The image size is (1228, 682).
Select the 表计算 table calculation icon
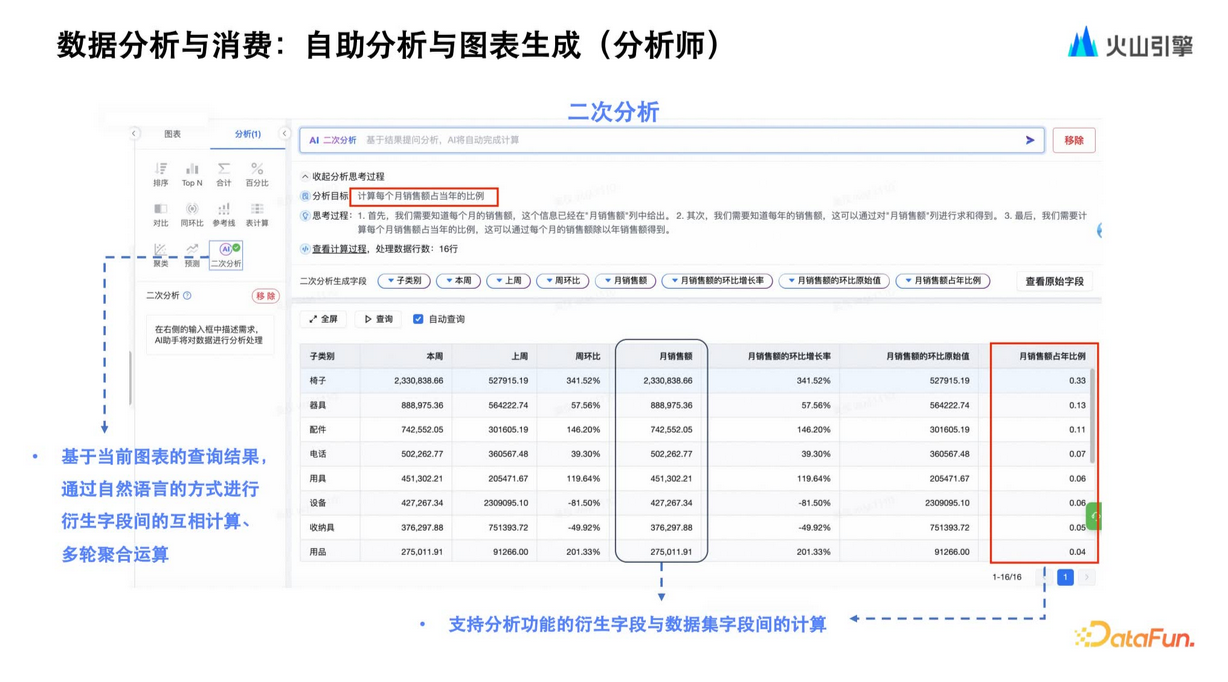(257, 215)
